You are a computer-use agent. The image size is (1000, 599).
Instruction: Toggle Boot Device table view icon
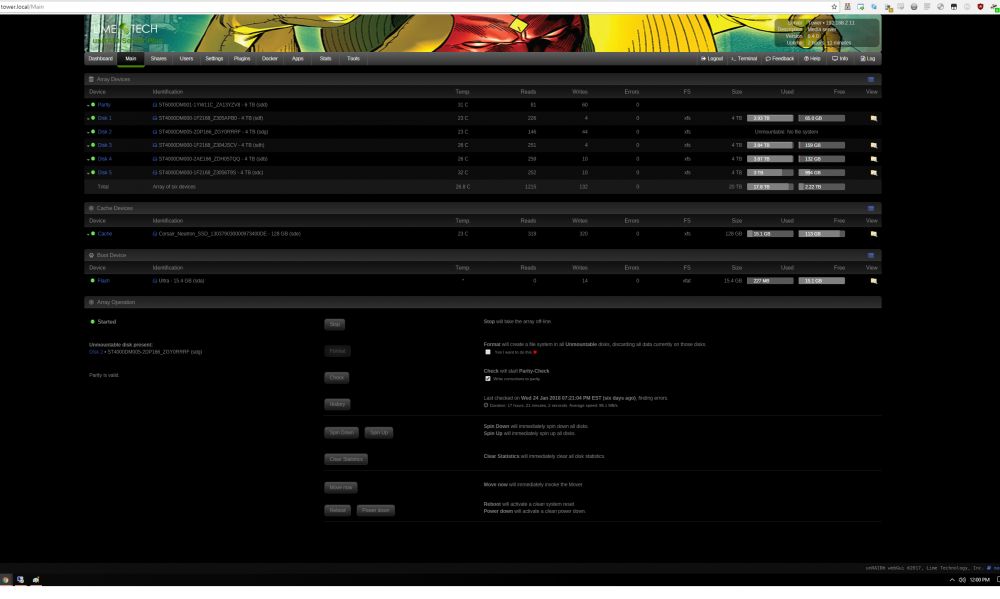[x=871, y=256]
